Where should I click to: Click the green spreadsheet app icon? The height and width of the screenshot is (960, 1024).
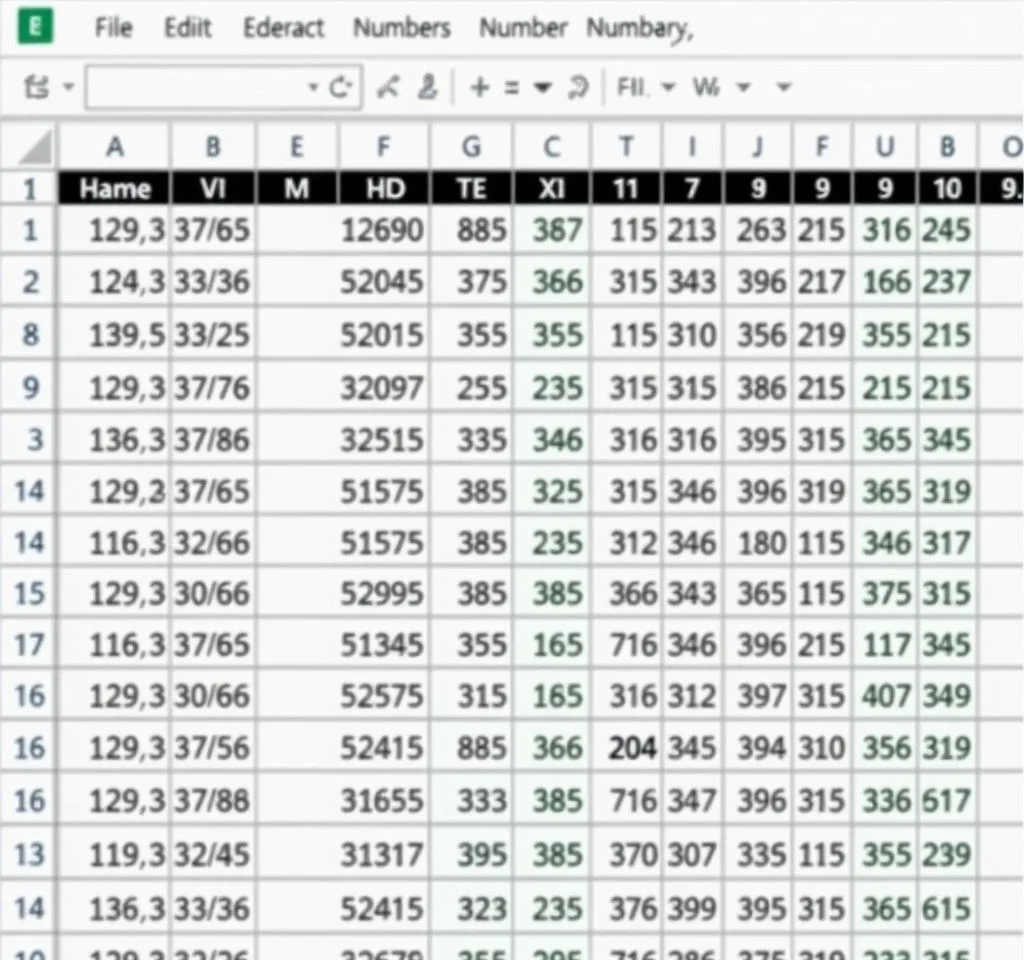pyautogui.click(x=36, y=28)
